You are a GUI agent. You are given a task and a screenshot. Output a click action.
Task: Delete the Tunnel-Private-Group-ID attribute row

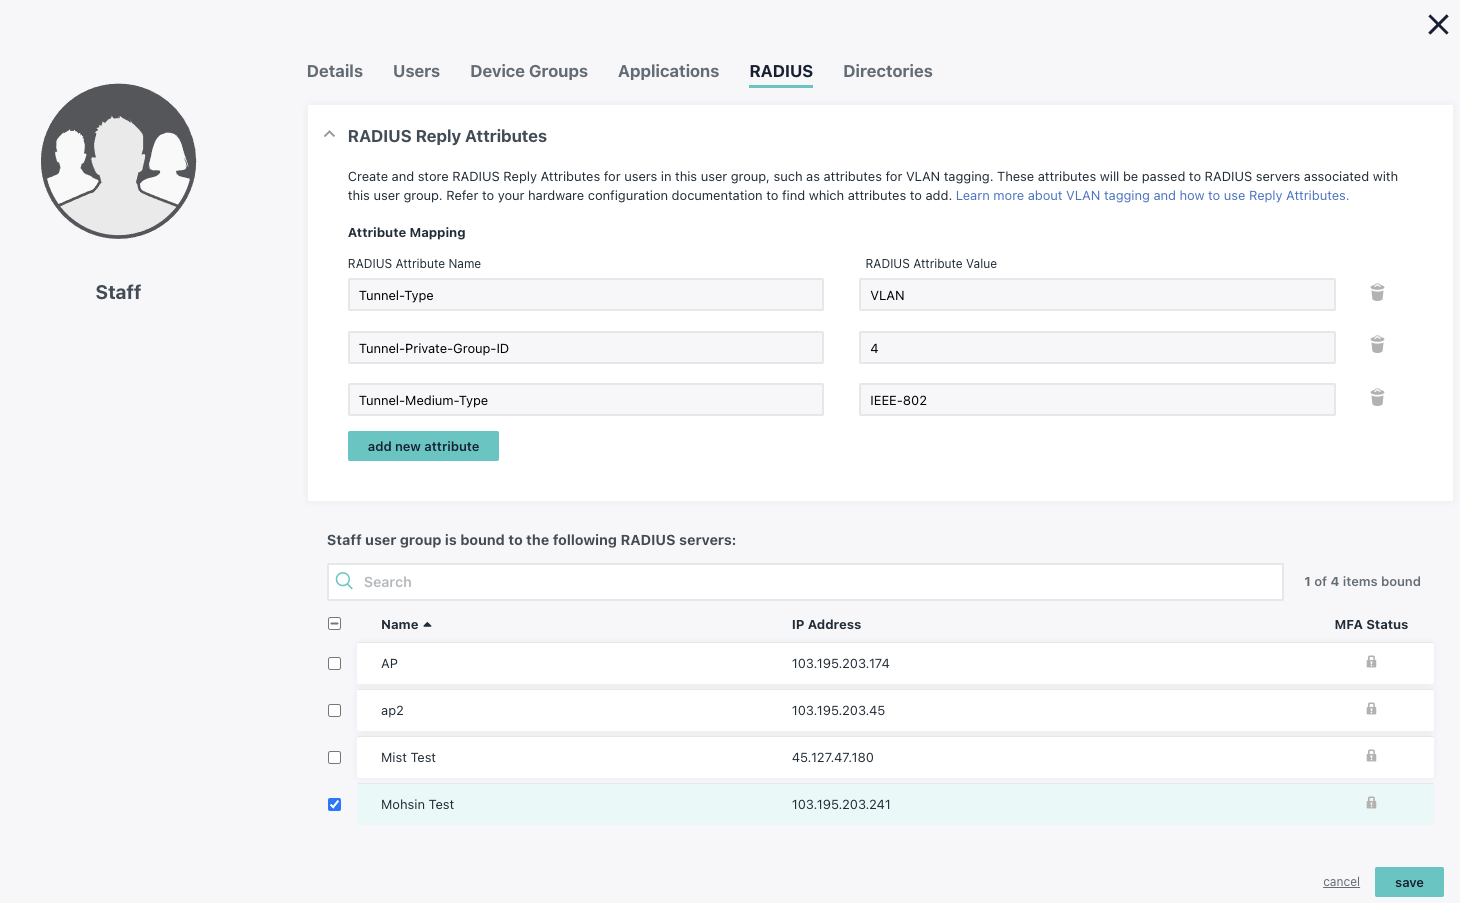tap(1377, 345)
